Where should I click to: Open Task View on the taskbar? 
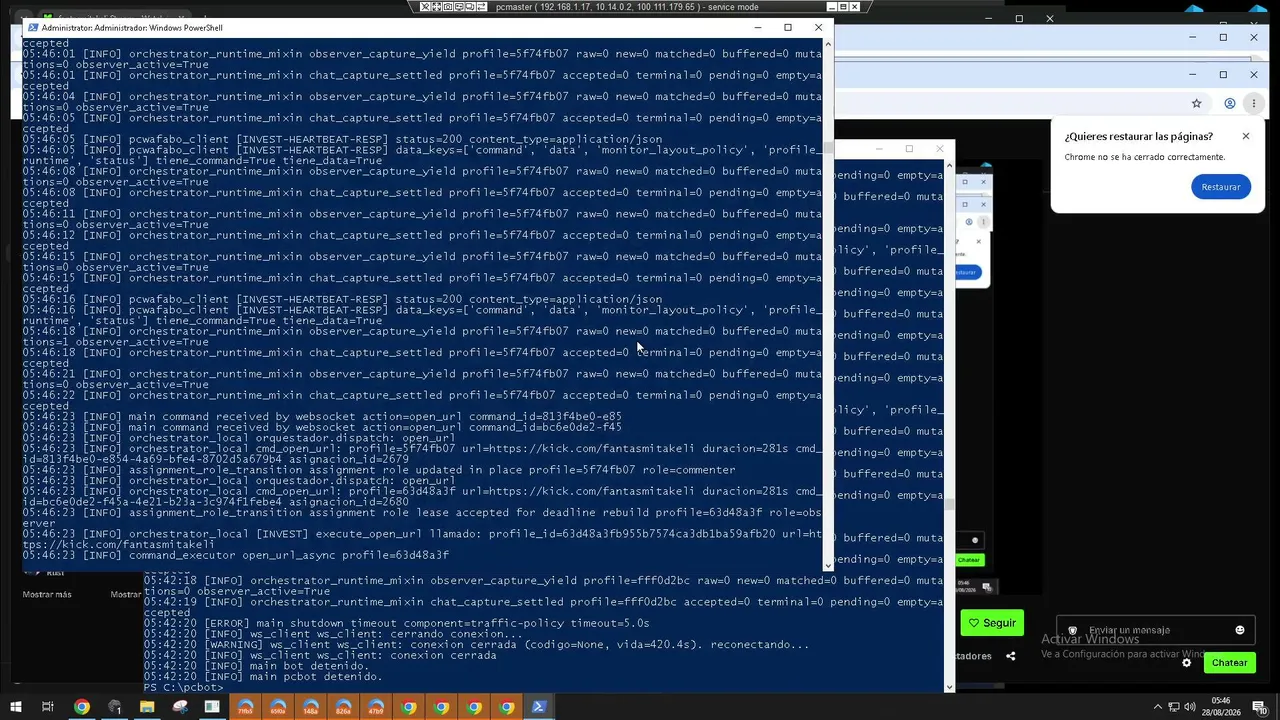(x=47, y=707)
